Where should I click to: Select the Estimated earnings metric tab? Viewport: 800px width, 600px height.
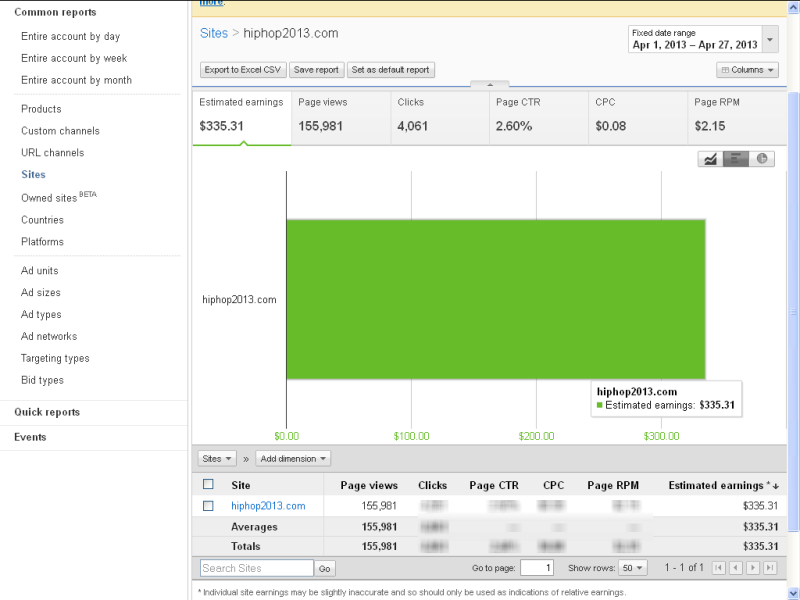(x=242, y=118)
